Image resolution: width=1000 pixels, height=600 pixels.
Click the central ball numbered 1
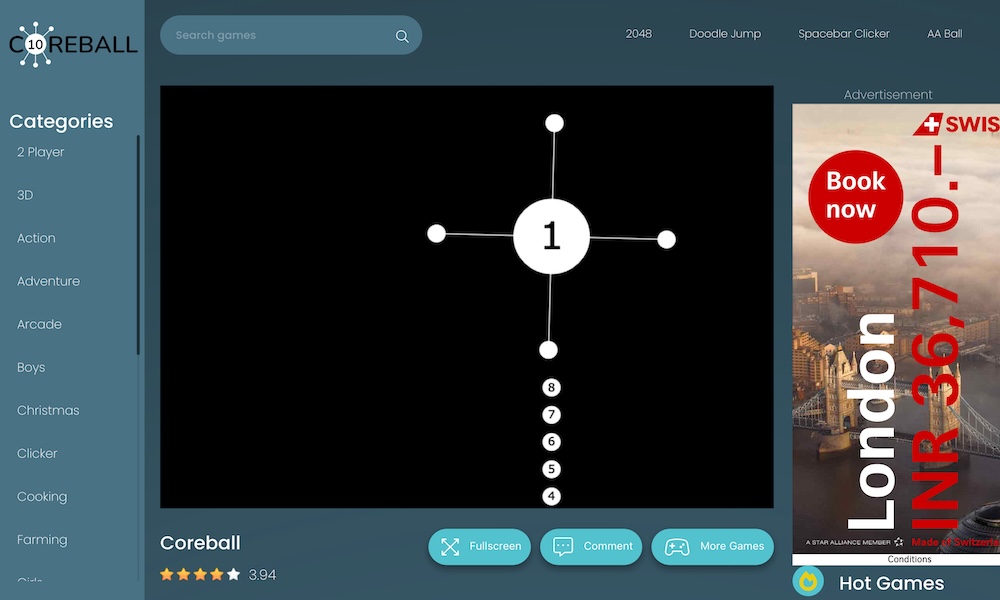click(551, 236)
